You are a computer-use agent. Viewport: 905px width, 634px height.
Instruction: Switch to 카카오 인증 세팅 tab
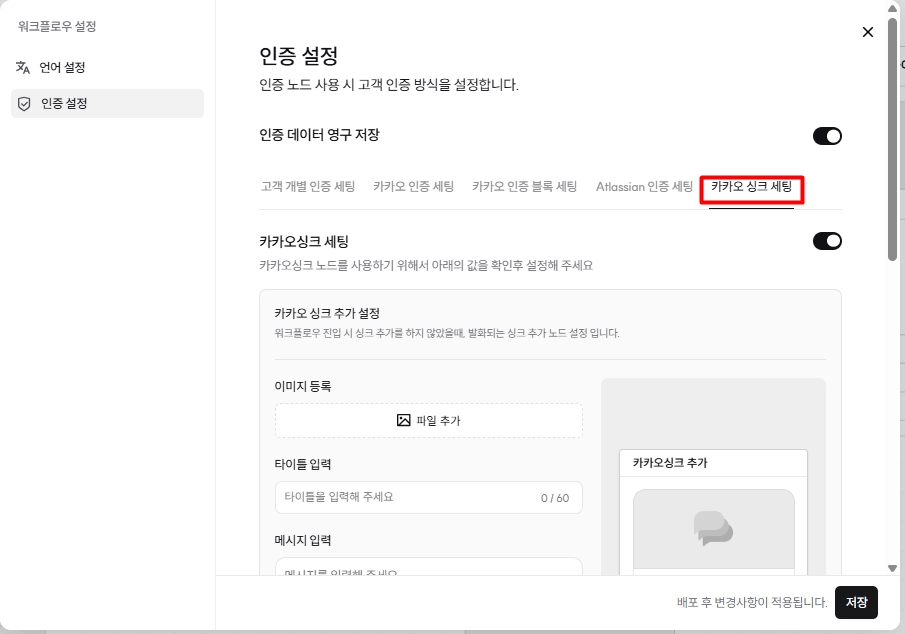[x=413, y=187]
